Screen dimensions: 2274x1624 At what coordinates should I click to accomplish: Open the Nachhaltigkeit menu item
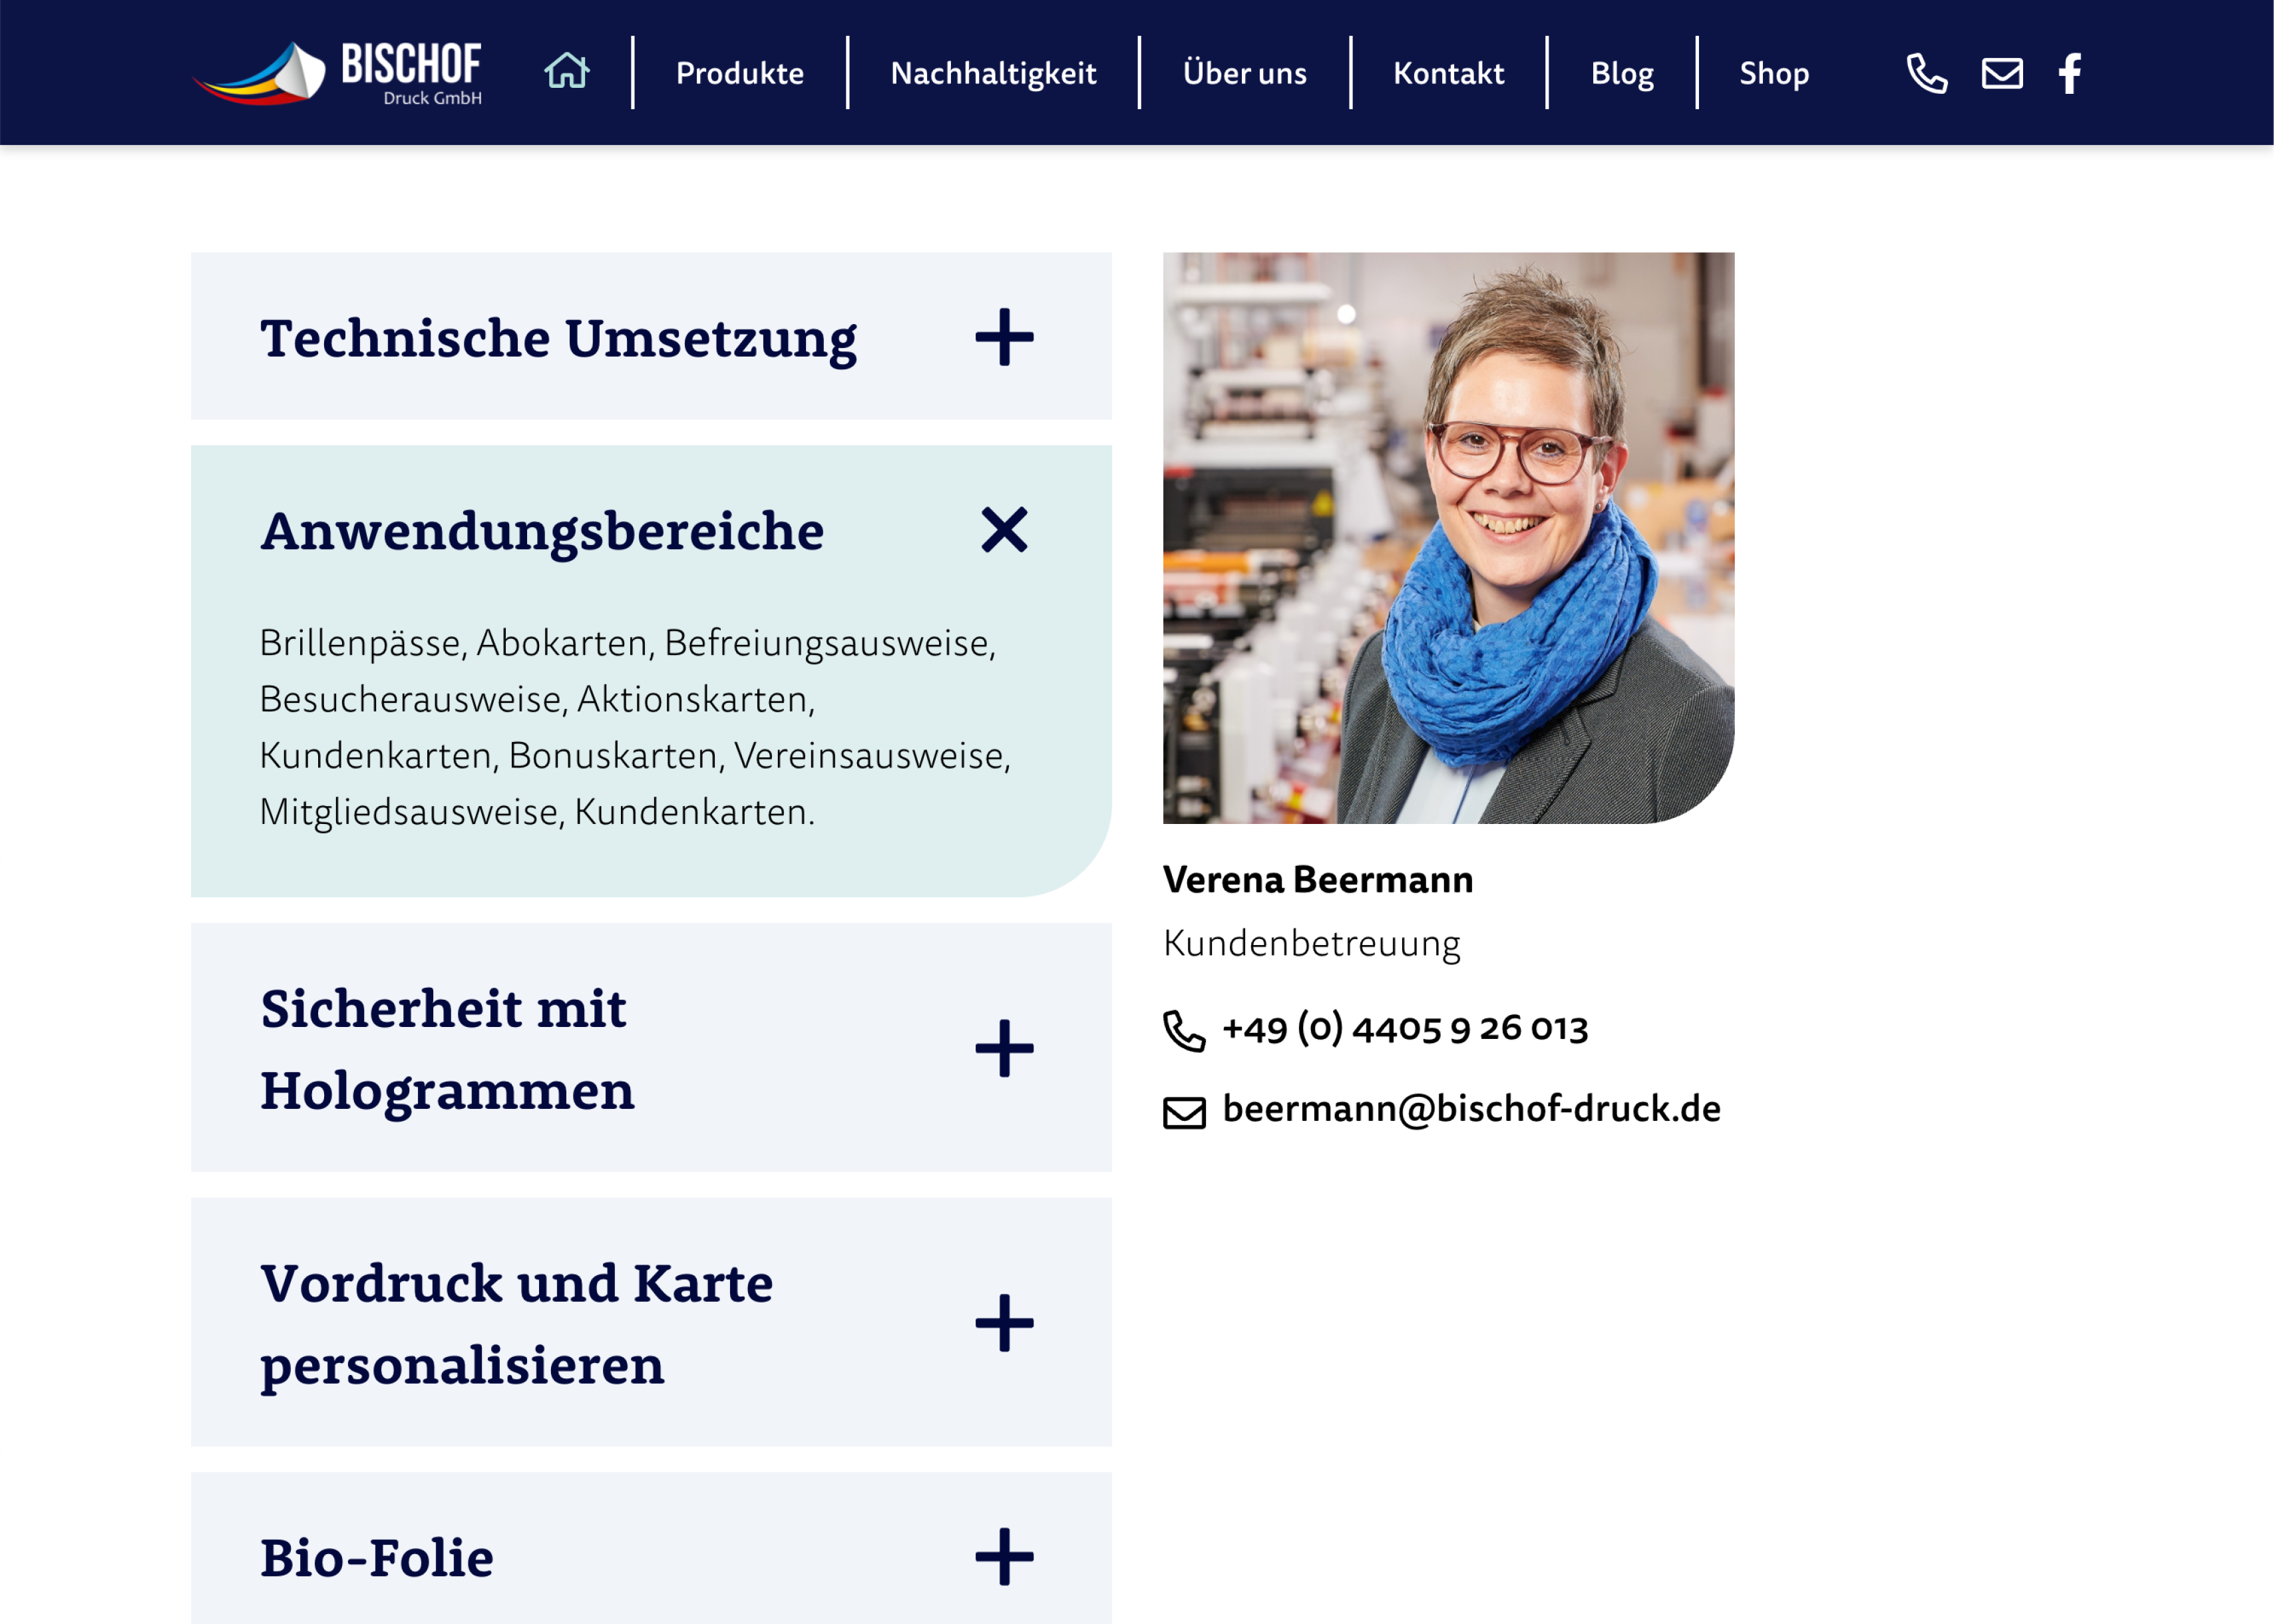[x=993, y=73]
